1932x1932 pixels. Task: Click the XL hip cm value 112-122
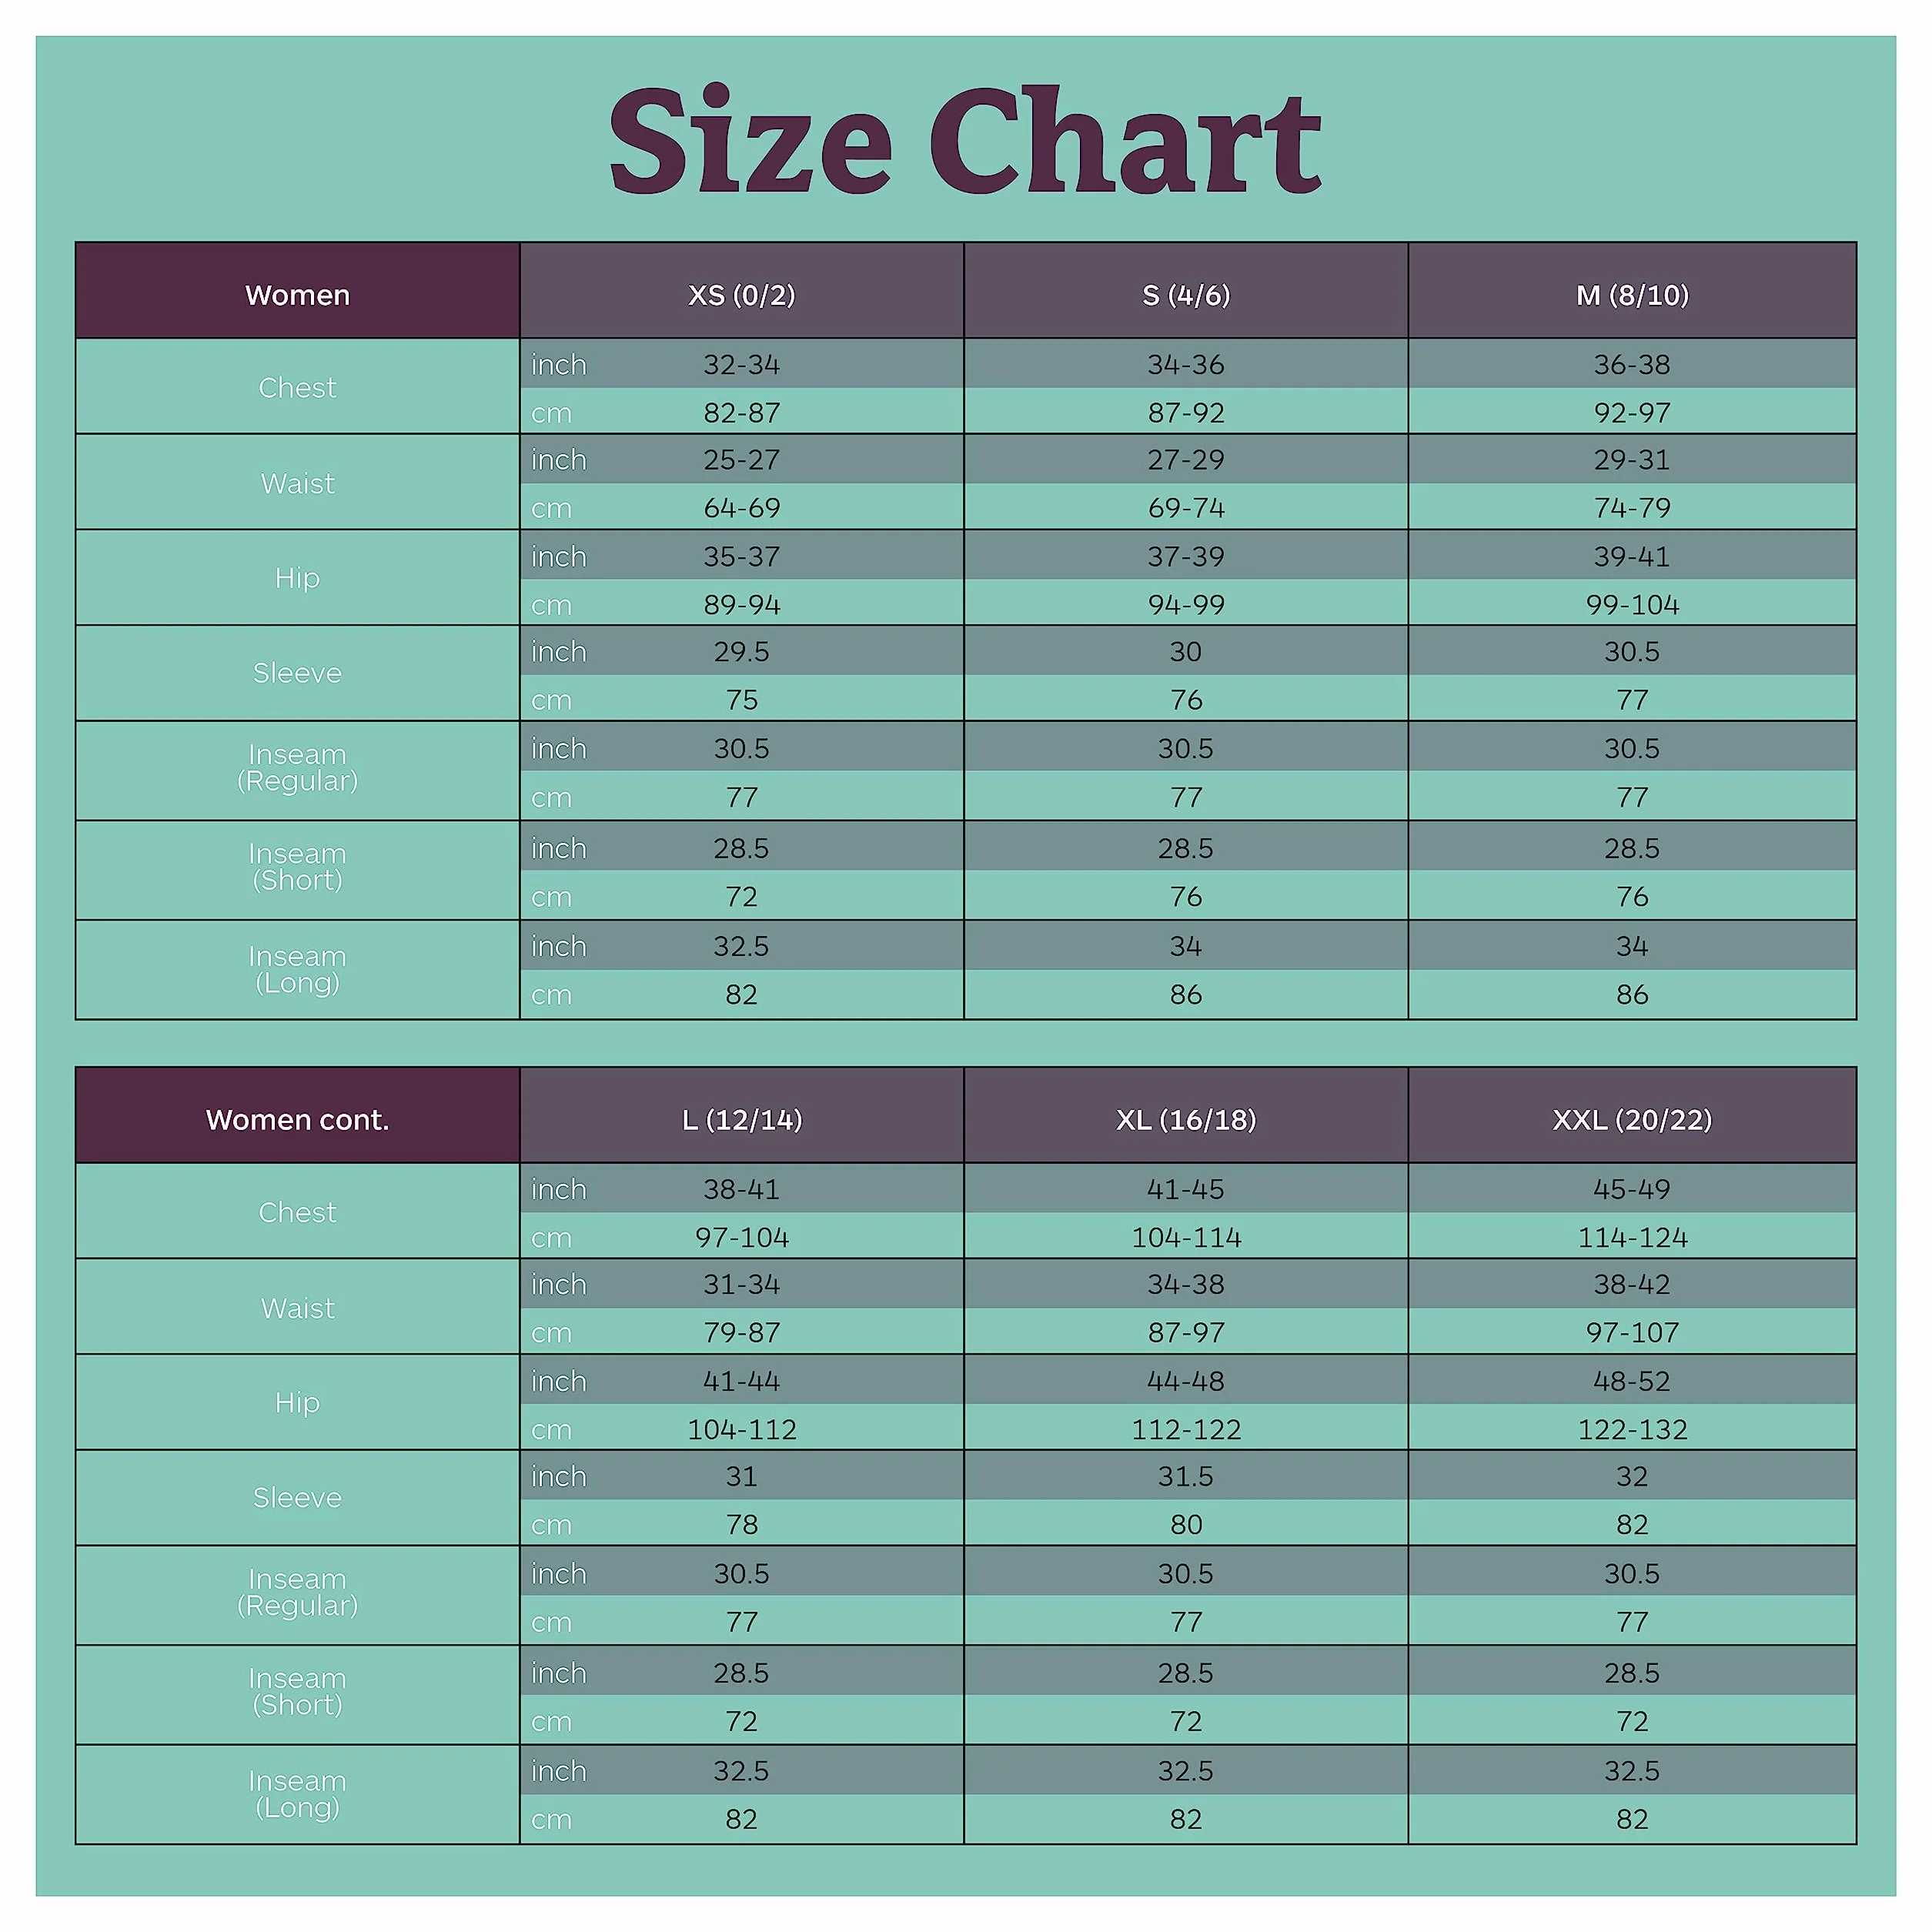pyautogui.click(x=1186, y=1429)
